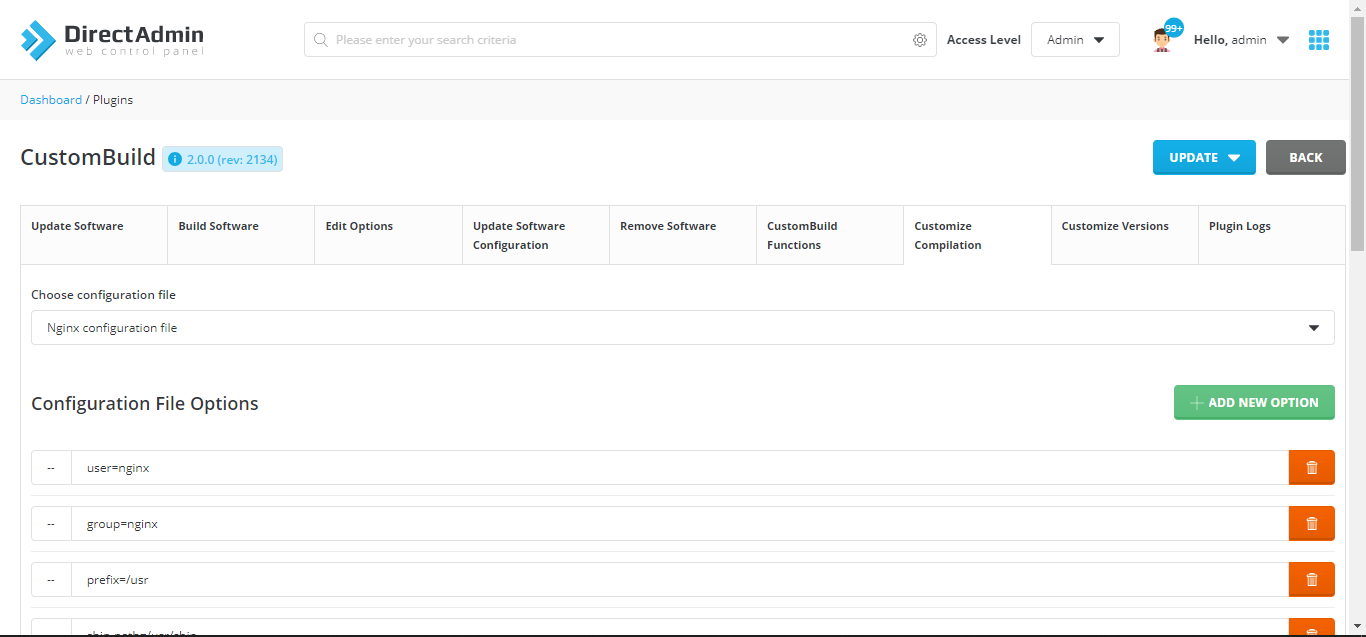Open the Customize Versions tab
1366x637 pixels.
1124,235
